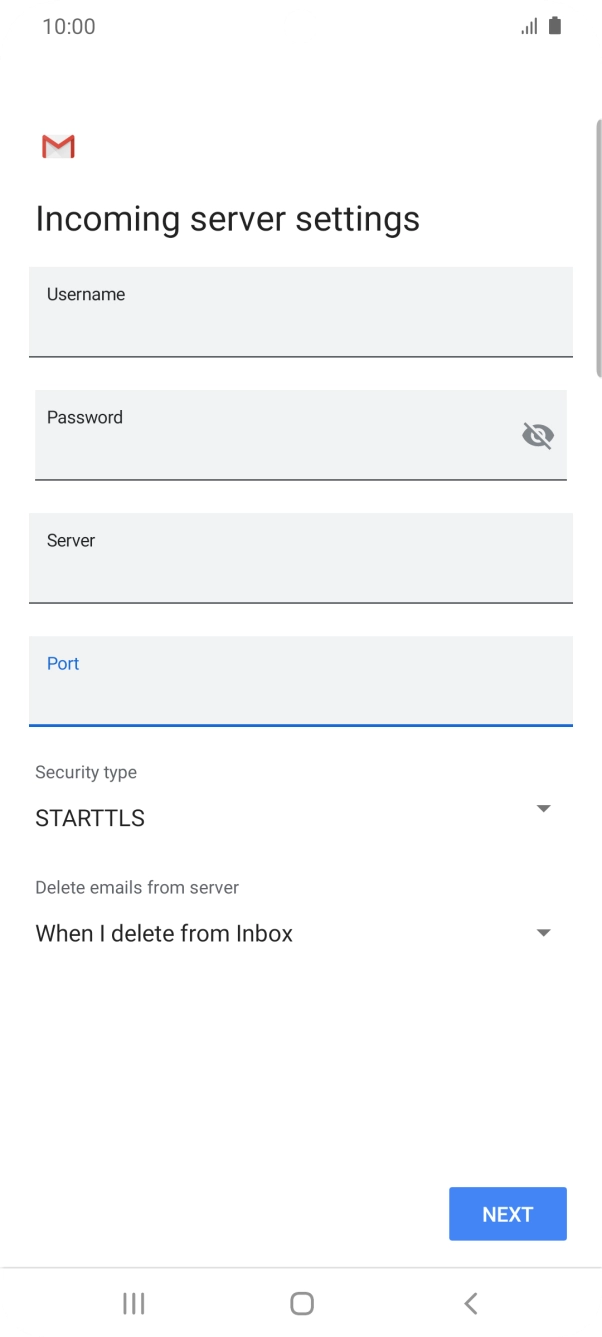
Task: Reveal the typed password characters
Action: 538,435
